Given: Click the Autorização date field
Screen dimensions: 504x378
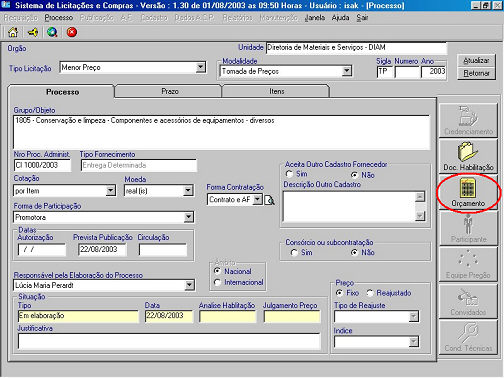Looking at the screenshot, I should click(x=42, y=249).
